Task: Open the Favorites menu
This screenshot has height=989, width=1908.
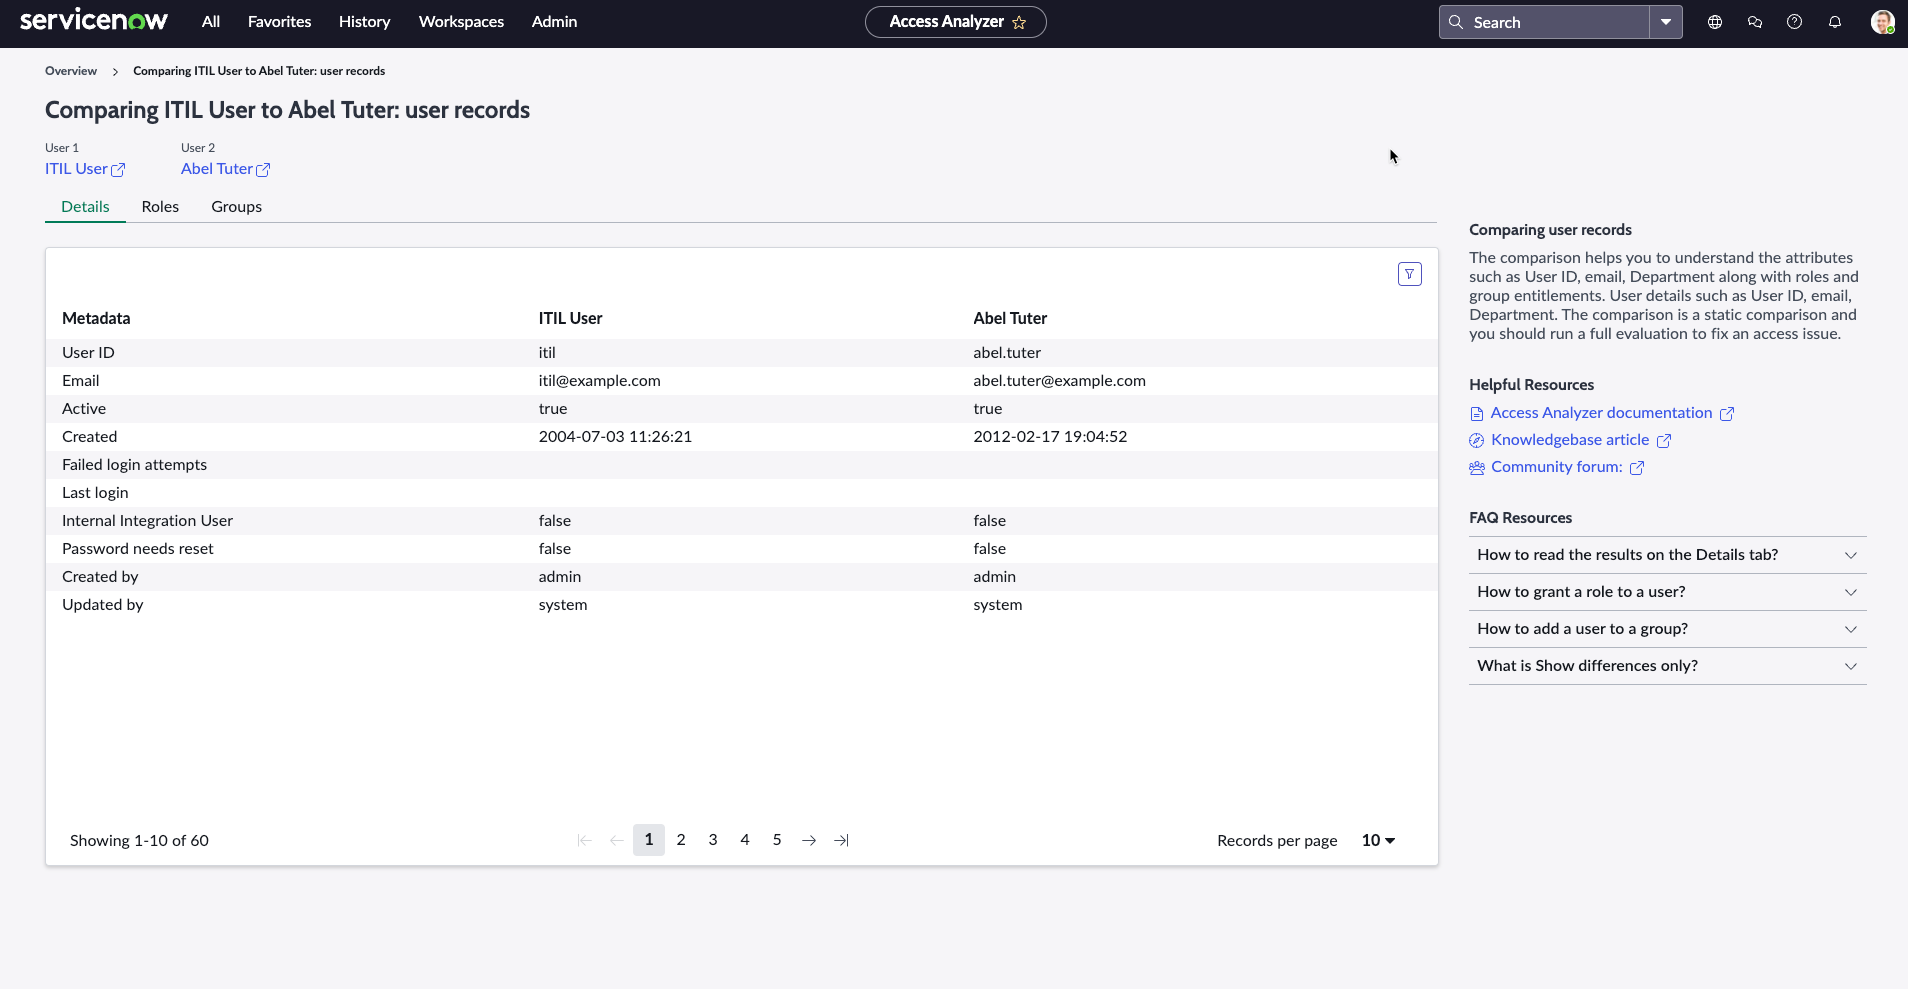Action: pyautogui.click(x=279, y=22)
